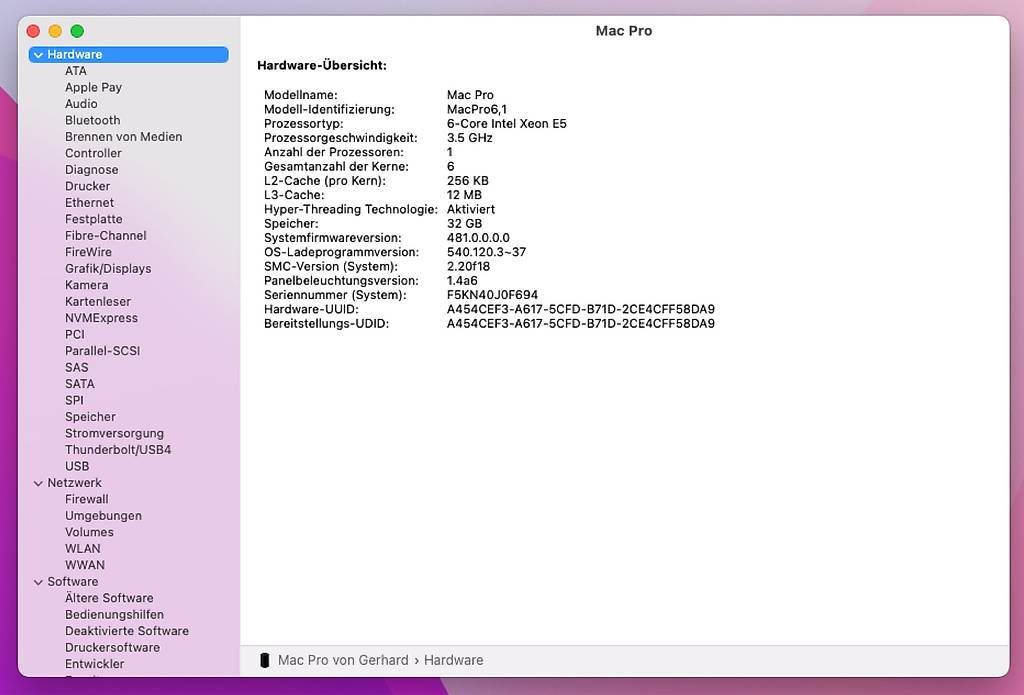The image size is (1024, 695).
Task: Select SPI sidebar entry
Action: (74, 400)
